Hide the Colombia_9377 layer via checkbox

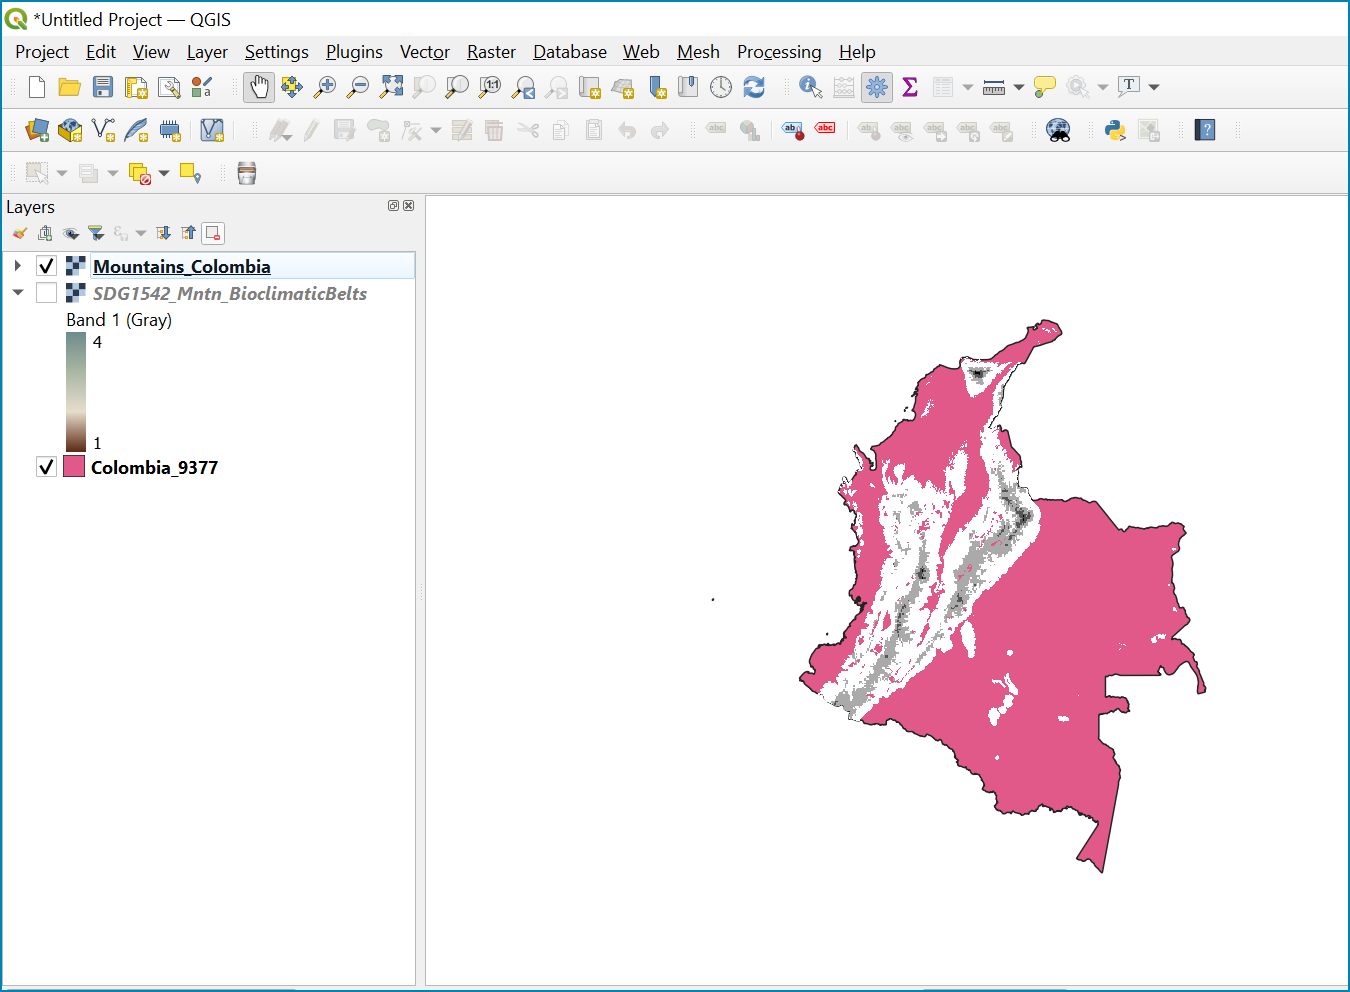(46, 467)
